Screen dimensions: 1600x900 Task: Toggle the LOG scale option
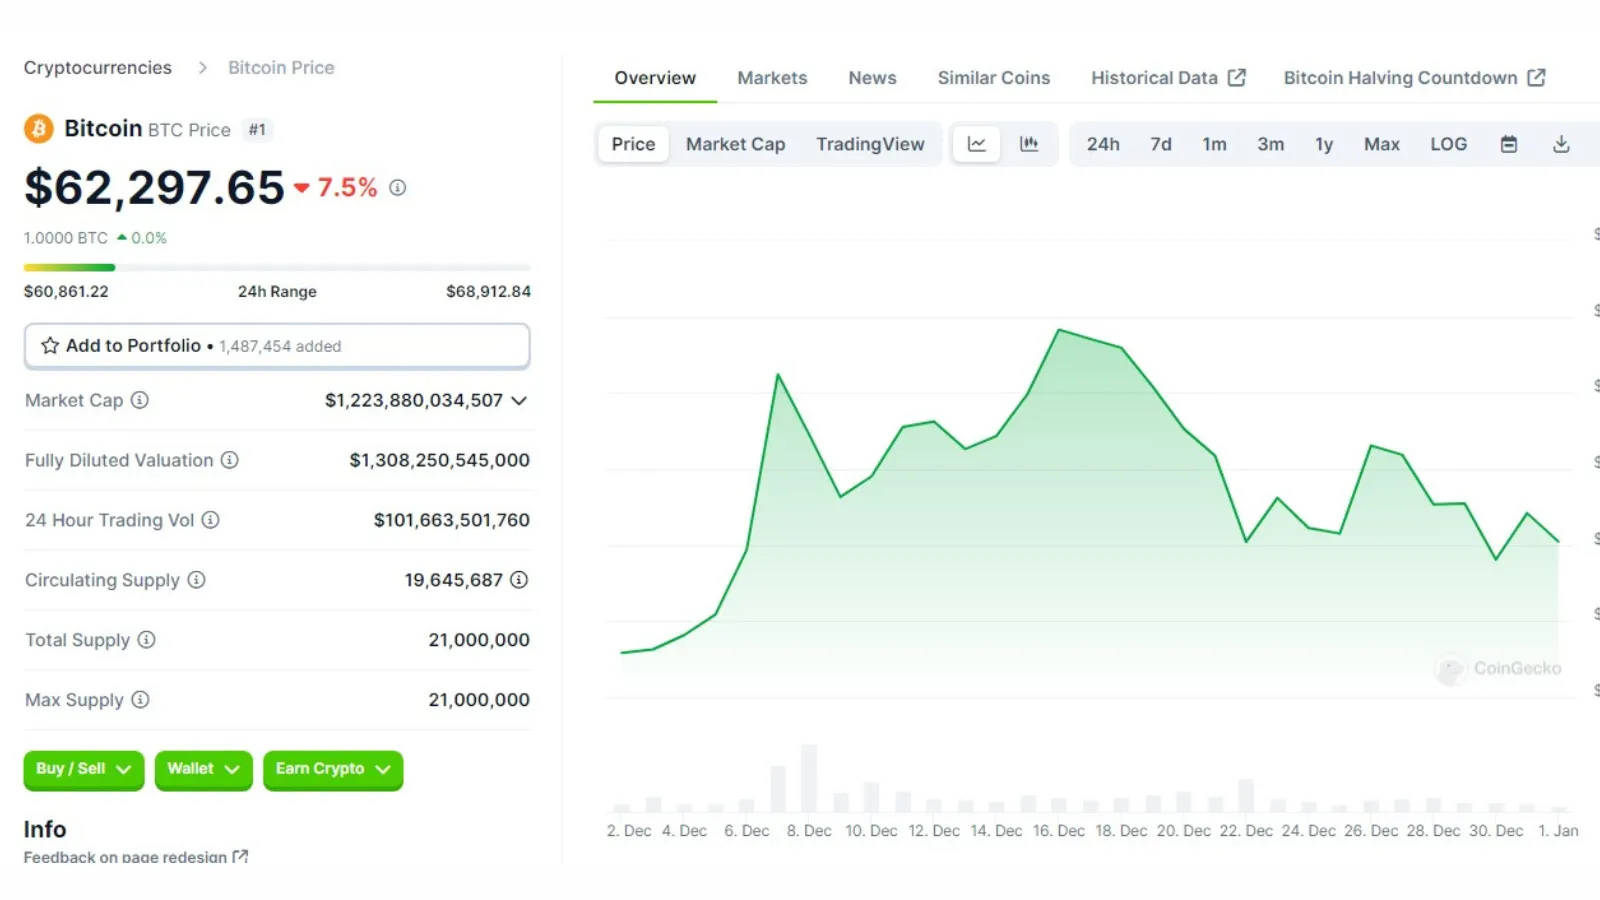[x=1448, y=144]
